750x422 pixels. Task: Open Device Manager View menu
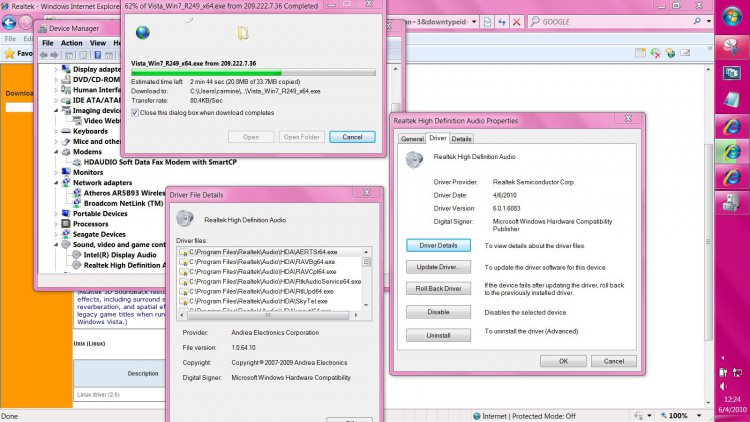[98, 43]
